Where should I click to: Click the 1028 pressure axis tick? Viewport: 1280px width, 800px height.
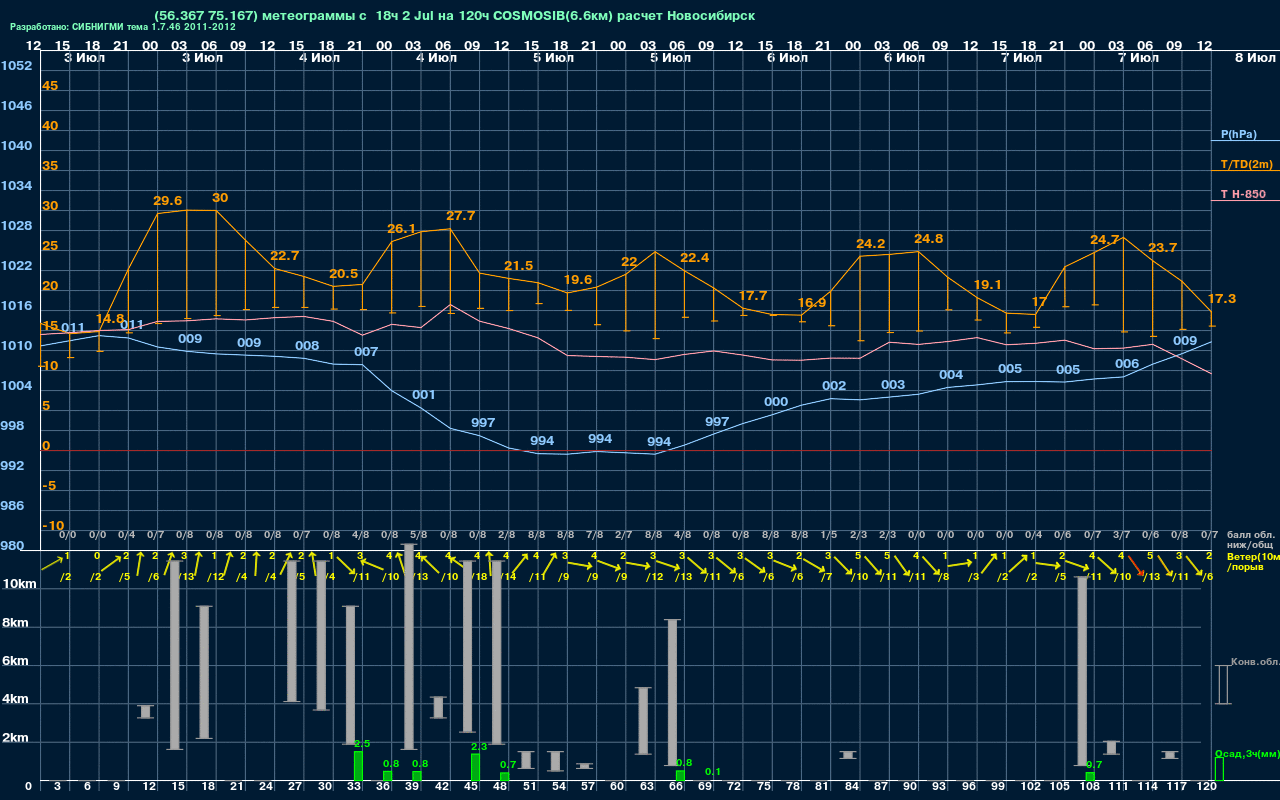pyautogui.click(x=16, y=226)
